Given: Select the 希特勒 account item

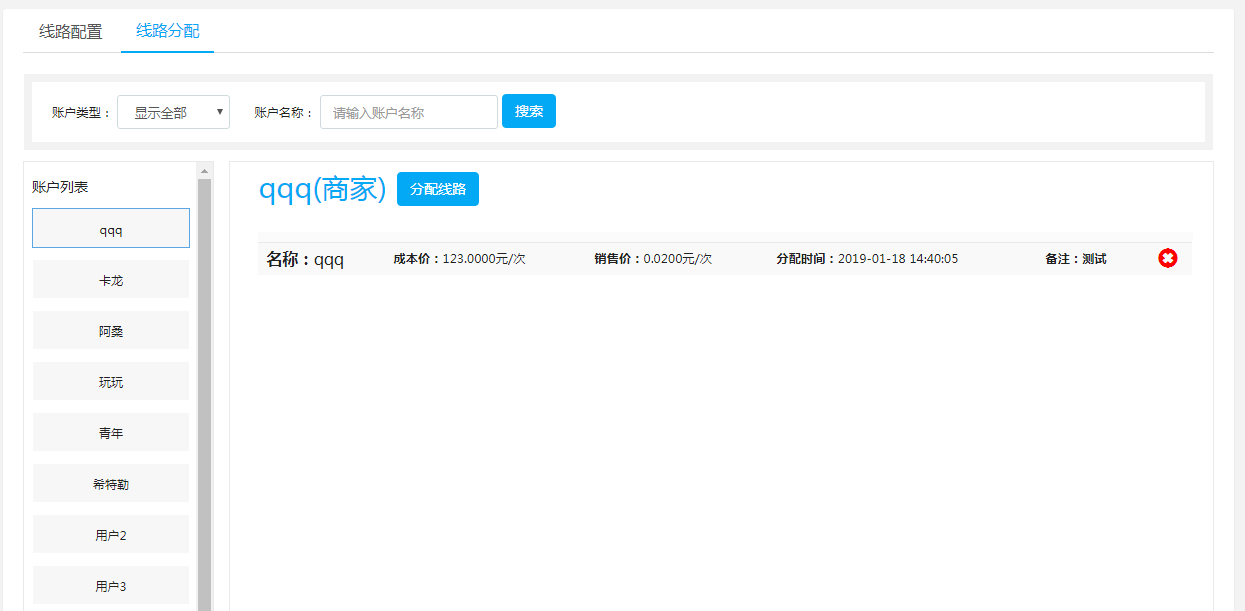Looking at the screenshot, I should tap(111, 483).
